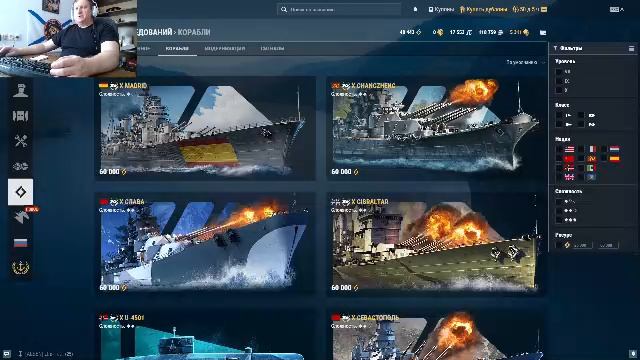Image resolution: width=640 pixels, height=360 pixels.
Task: Enable the Ресурс filter checkbox
Action: point(559,245)
